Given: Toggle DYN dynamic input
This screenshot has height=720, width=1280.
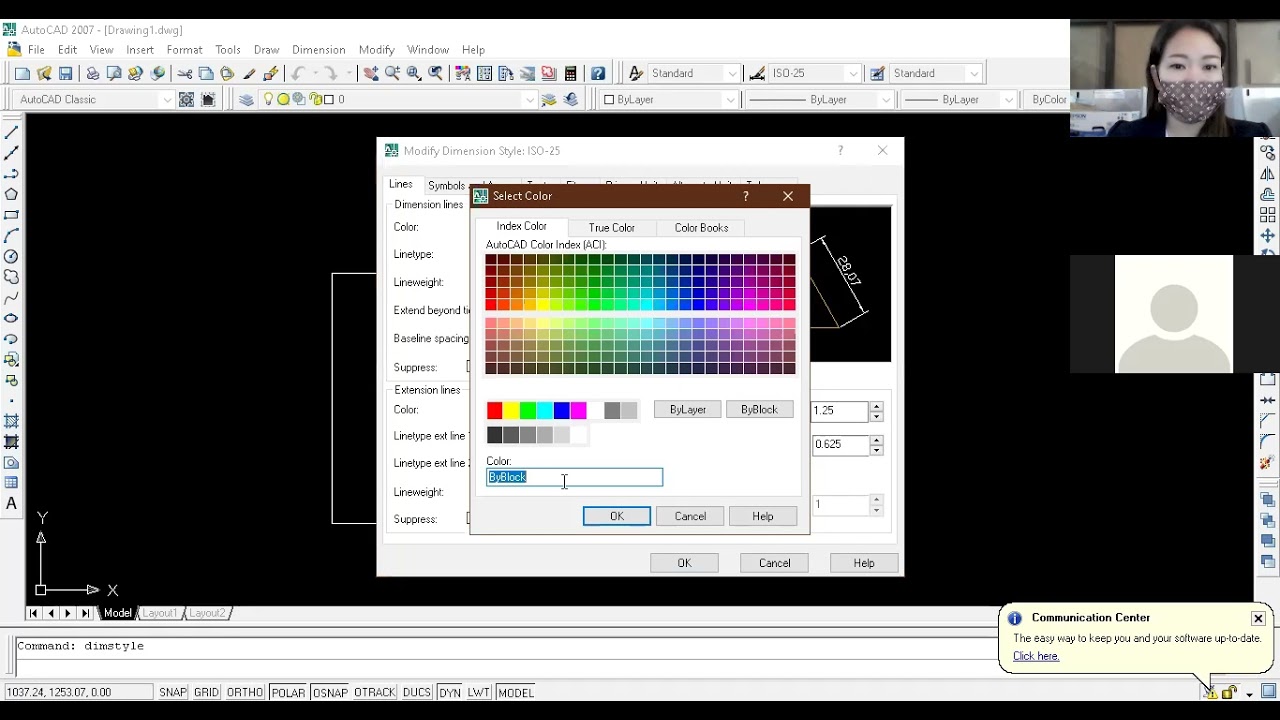Looking at the screenshot, I should pyautogui.click(x=449, y=692).
